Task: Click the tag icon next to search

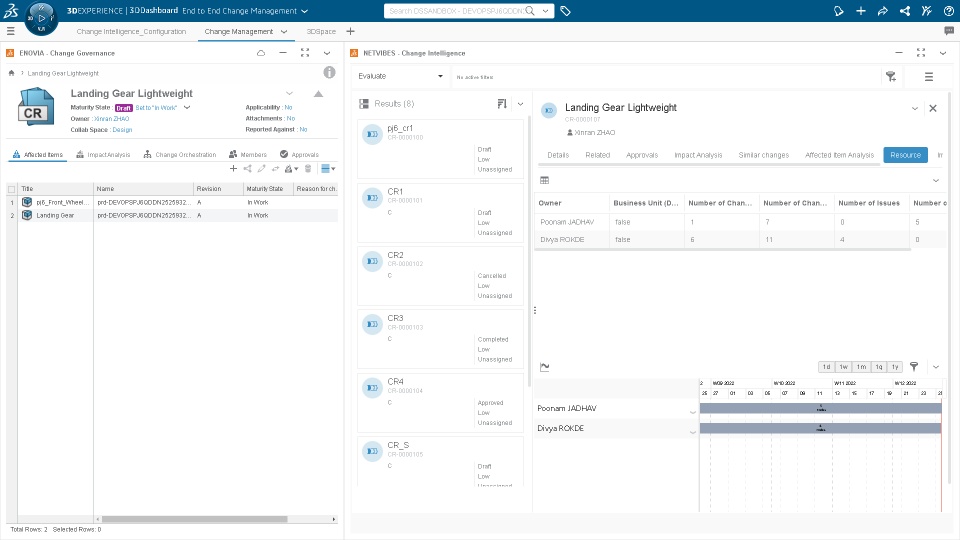Action: tap(565, 11)
